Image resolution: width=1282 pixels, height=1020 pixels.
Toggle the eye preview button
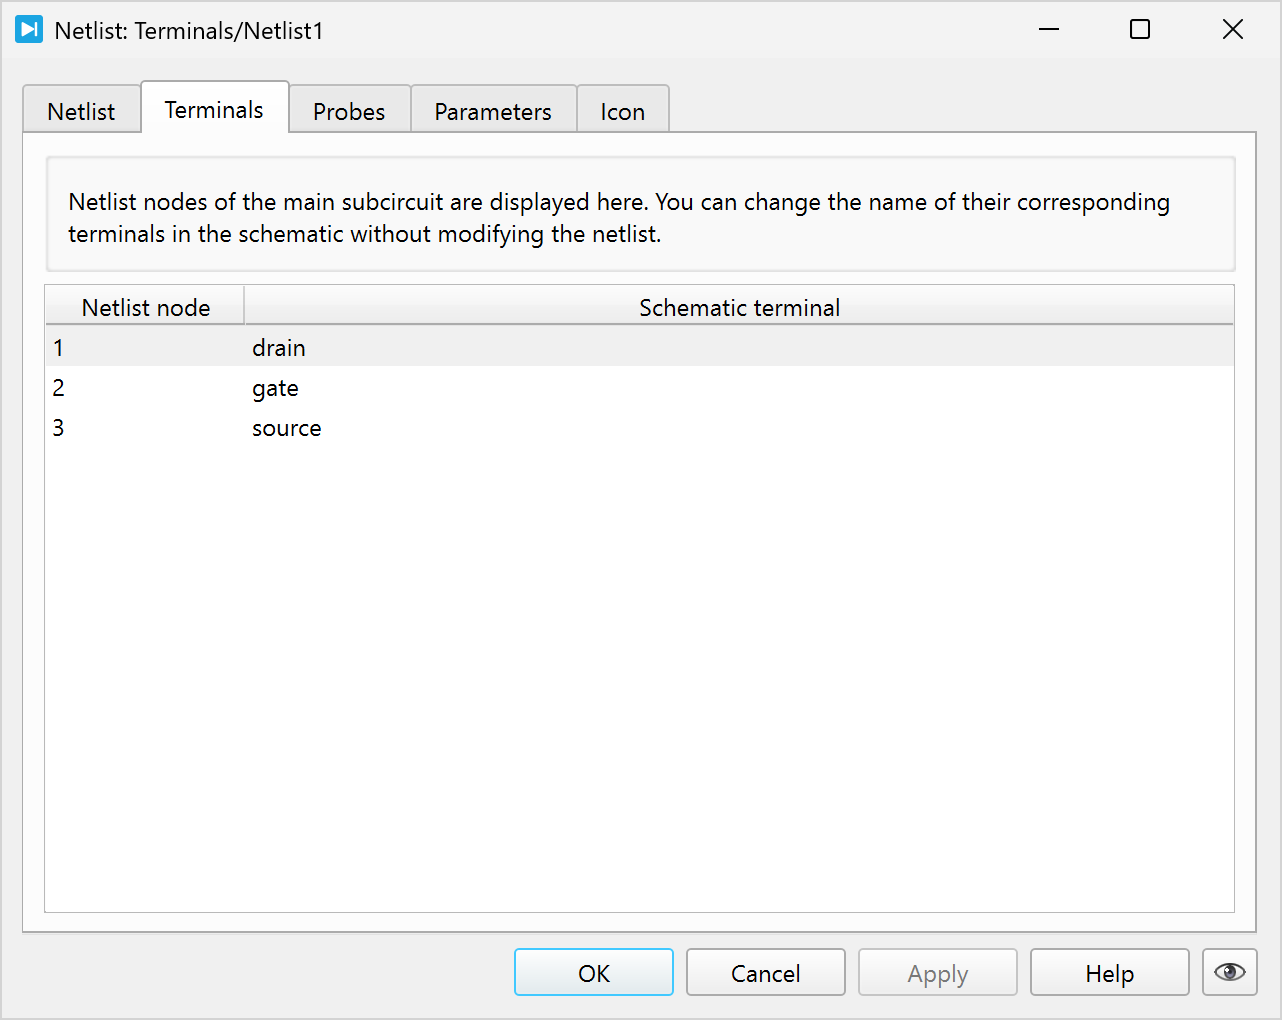(1229, 972)
